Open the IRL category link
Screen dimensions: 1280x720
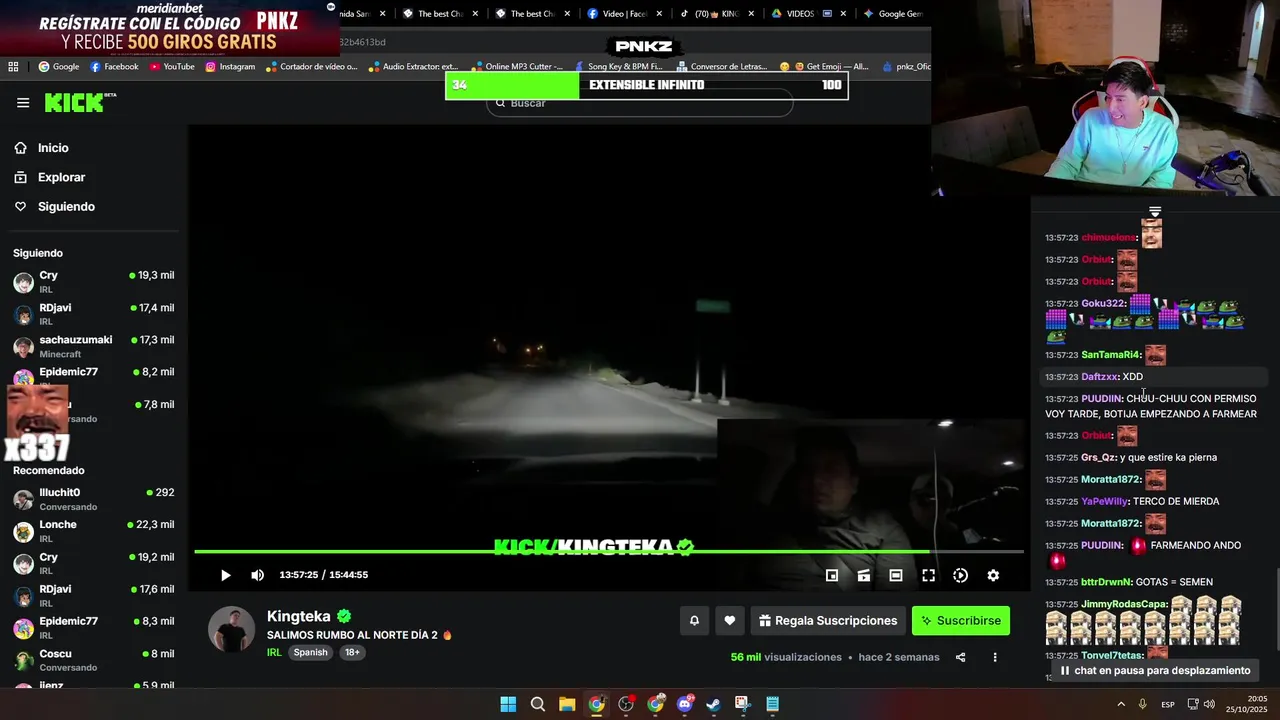274,652
